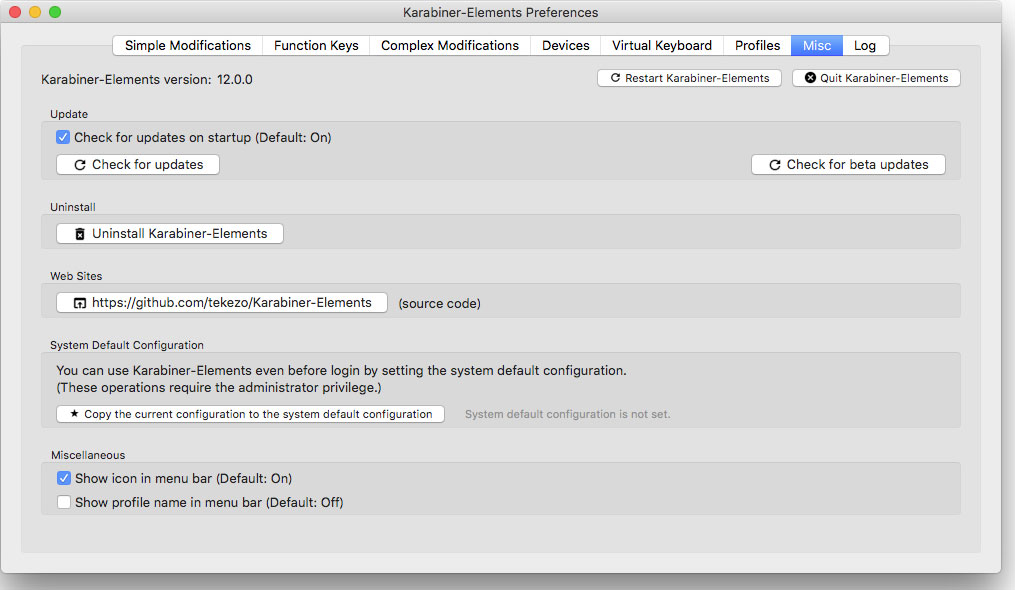Screen dimensions: 1015x590
Task: Click the Restart Karabiner-Elements button label
Action: [x=697, y=78]
